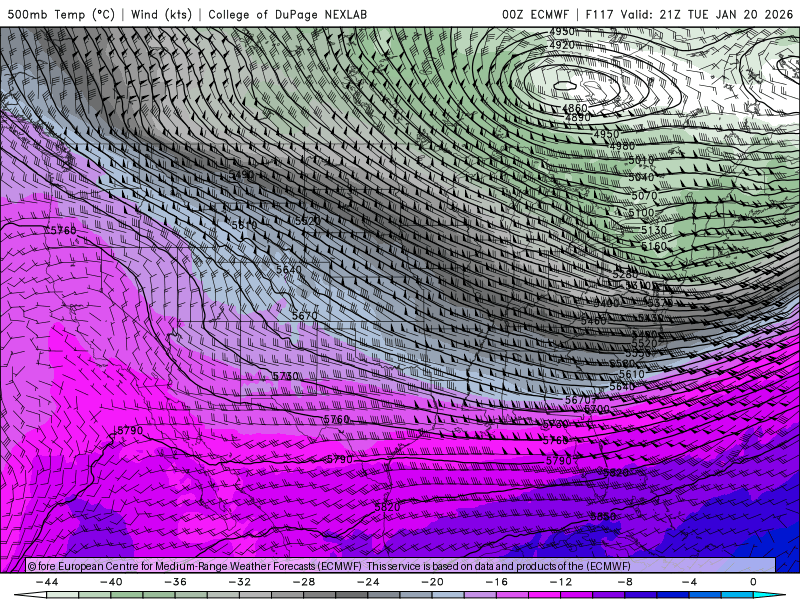Click the 4980 height contour label
Image resolution: width=800 pixels, height=600 pixels.
click(622, 146)
